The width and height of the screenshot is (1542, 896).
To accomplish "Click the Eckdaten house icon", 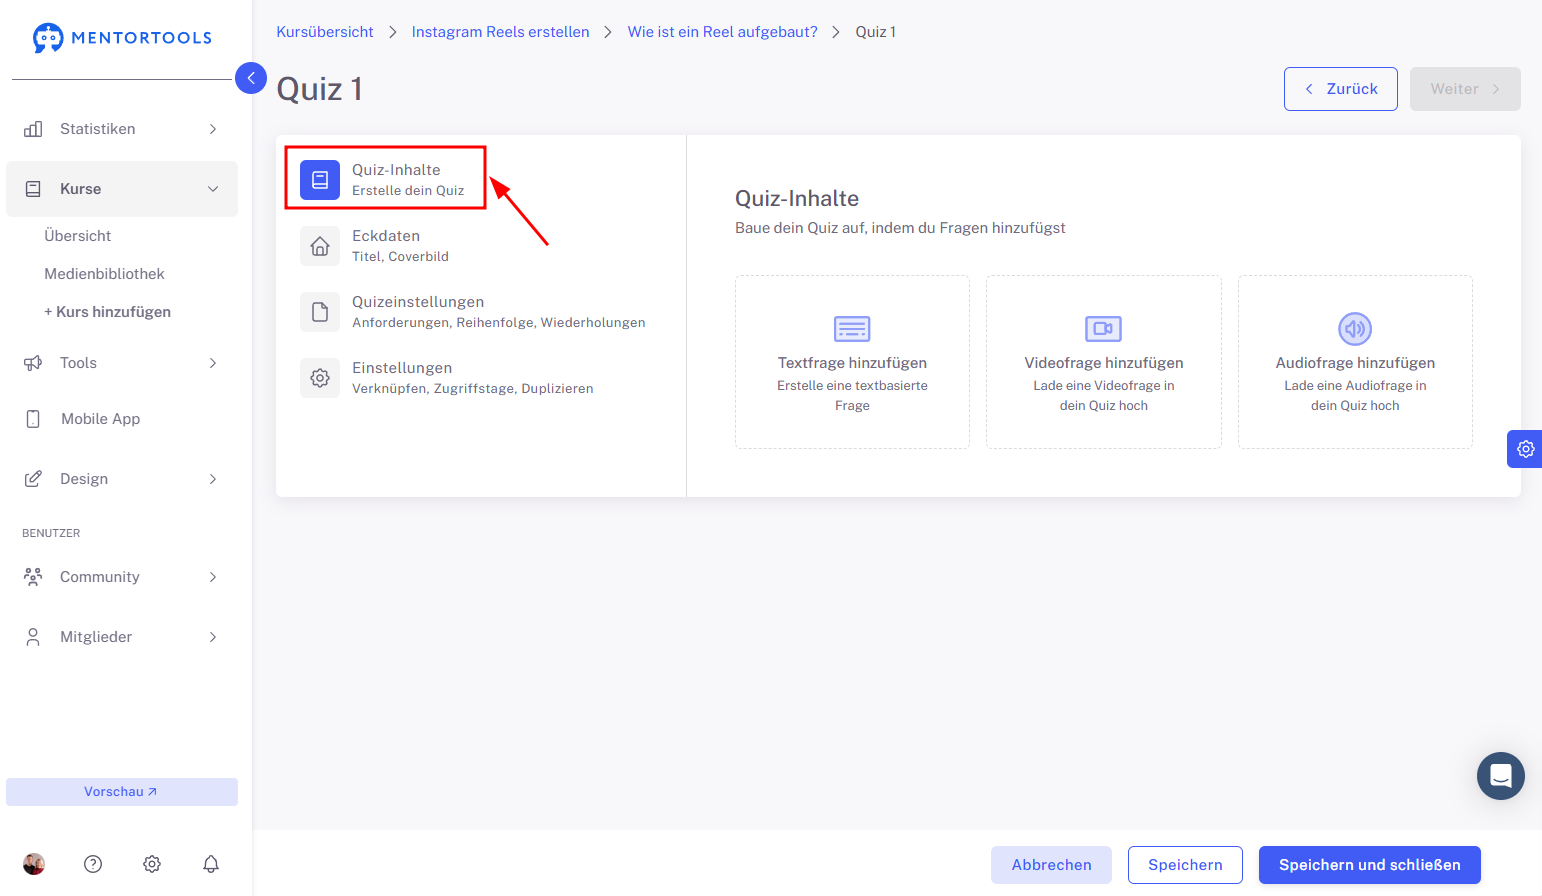I will (320, 246).
